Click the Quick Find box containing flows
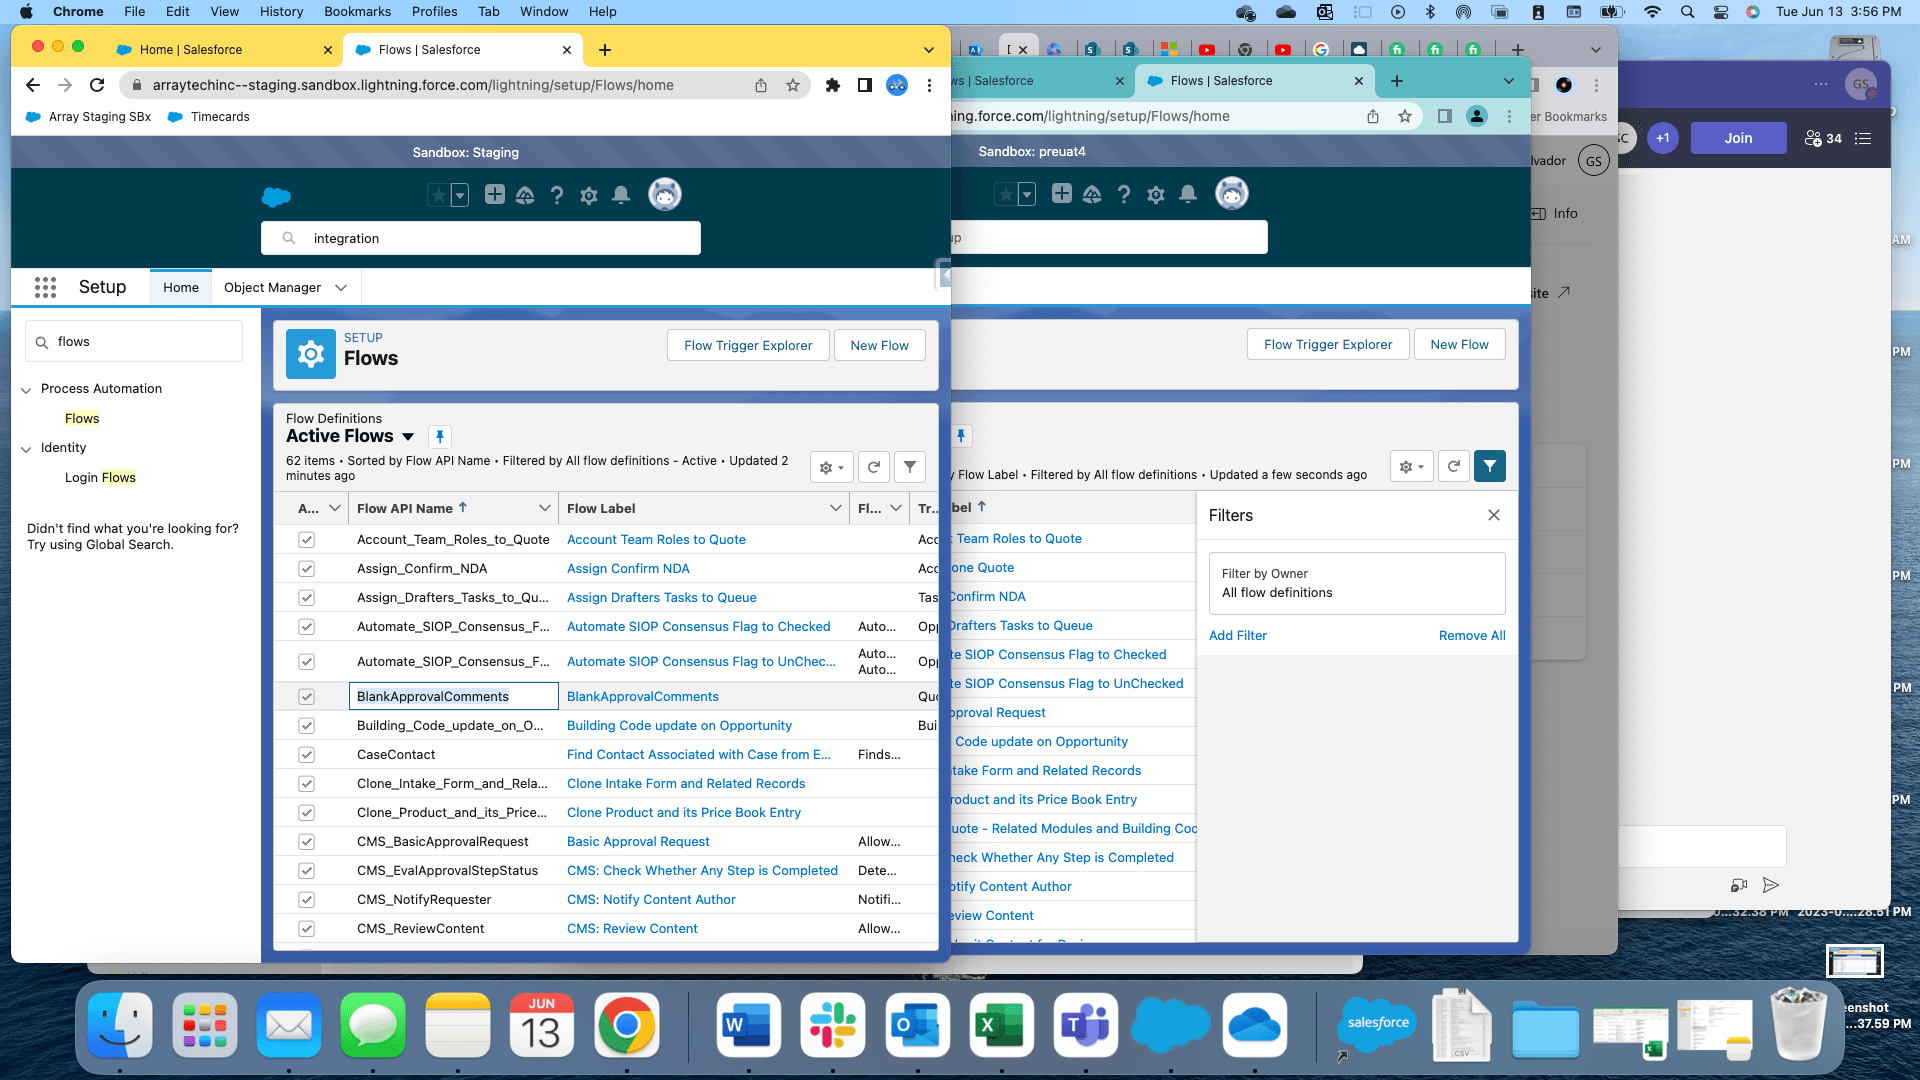Screen dimensions: 1920x1080 click(x=134, y=342)
